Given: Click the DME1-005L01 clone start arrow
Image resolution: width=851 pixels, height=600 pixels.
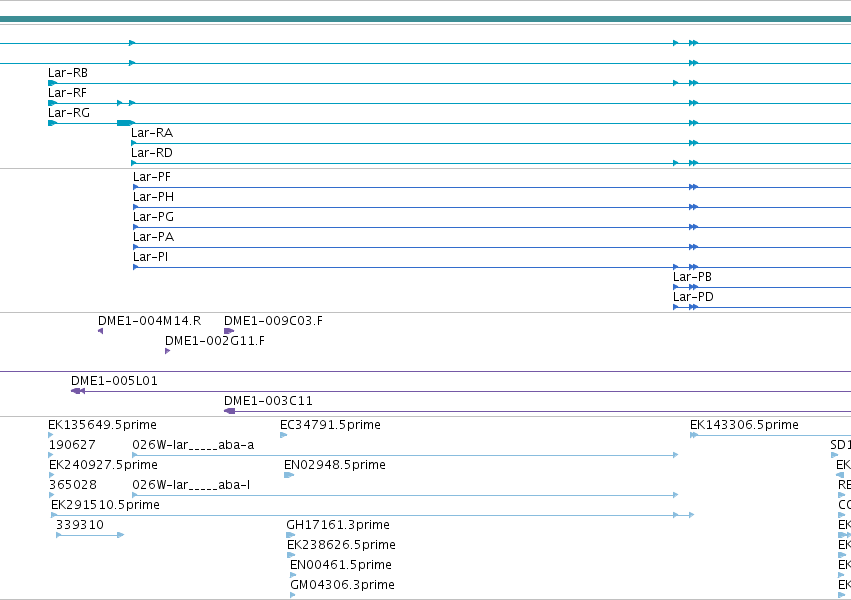Looking at the screenshot, I should pyautogui.click(x=78, y=391).
